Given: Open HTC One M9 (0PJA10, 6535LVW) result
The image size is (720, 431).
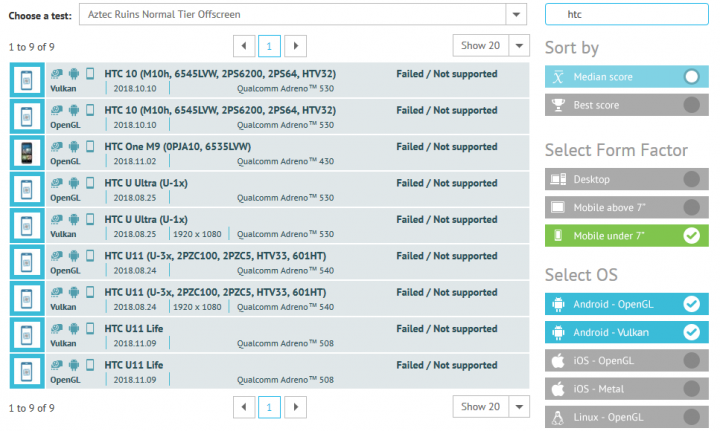Looking at the screenshot, I should [x=178, y=147].
